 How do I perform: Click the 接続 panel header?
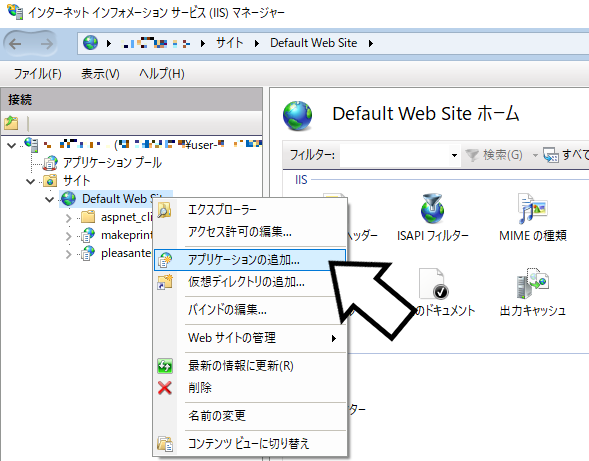131,100
